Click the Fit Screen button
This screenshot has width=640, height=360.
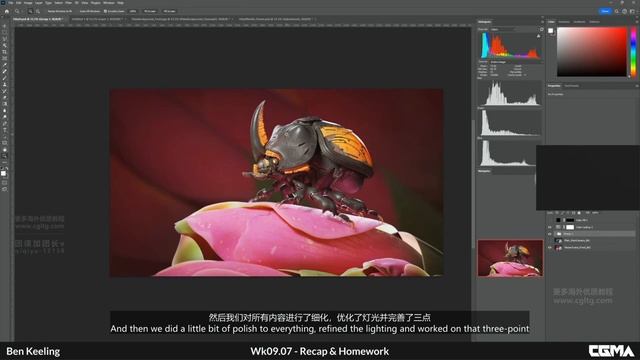150,11
